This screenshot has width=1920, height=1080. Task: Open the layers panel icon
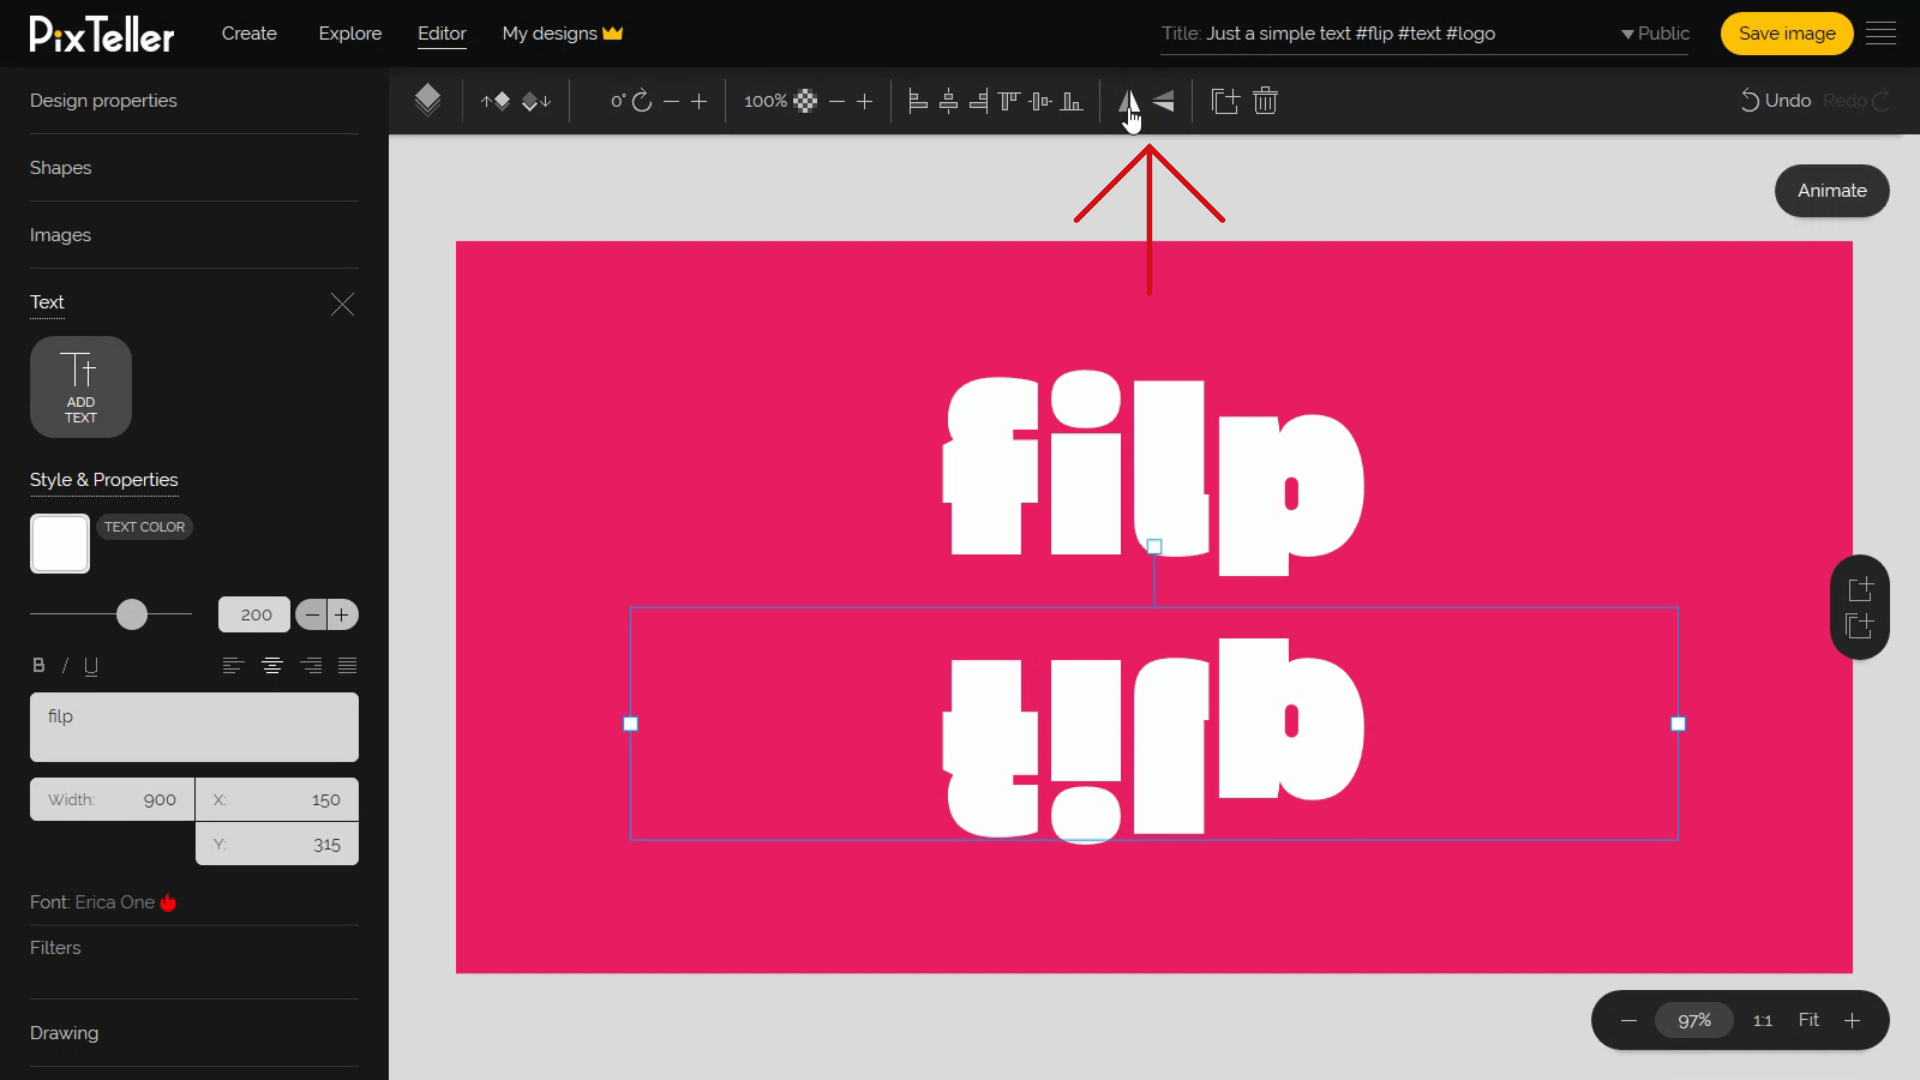[427, 100]
